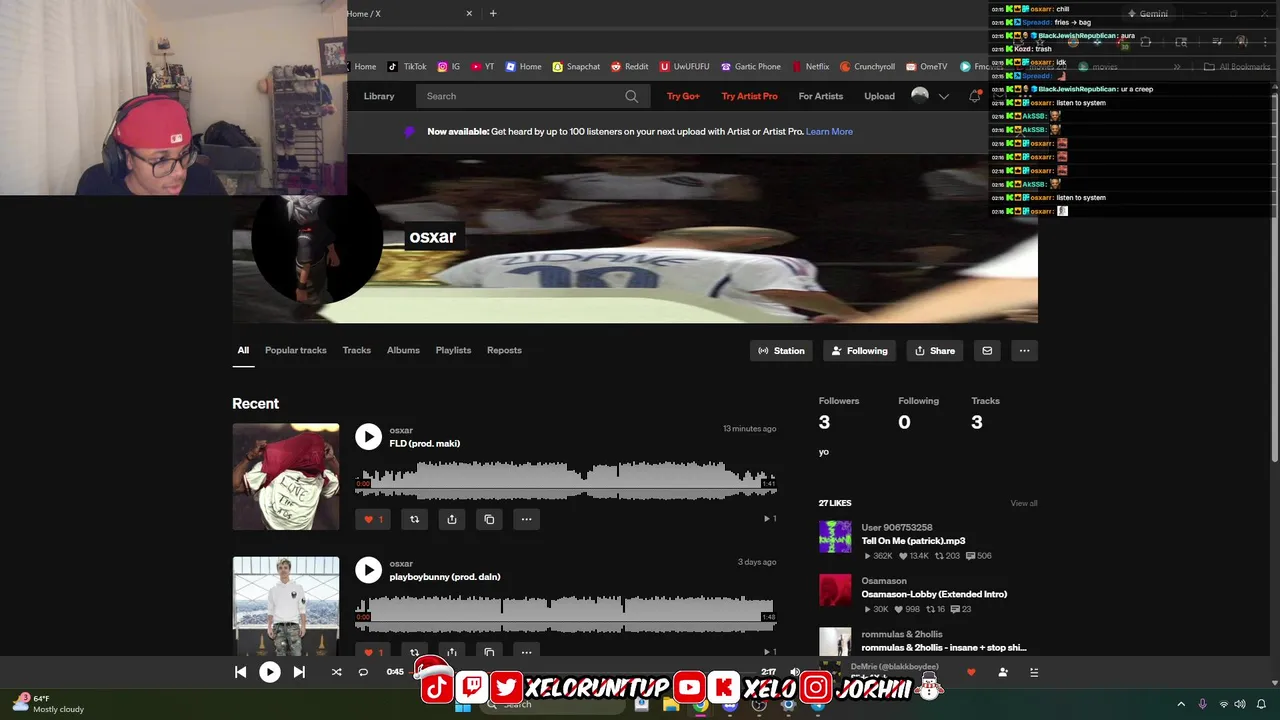Switch to Popular tracks tab
Viewport: 1280px width, 720px height.
[x=295, y=350]
